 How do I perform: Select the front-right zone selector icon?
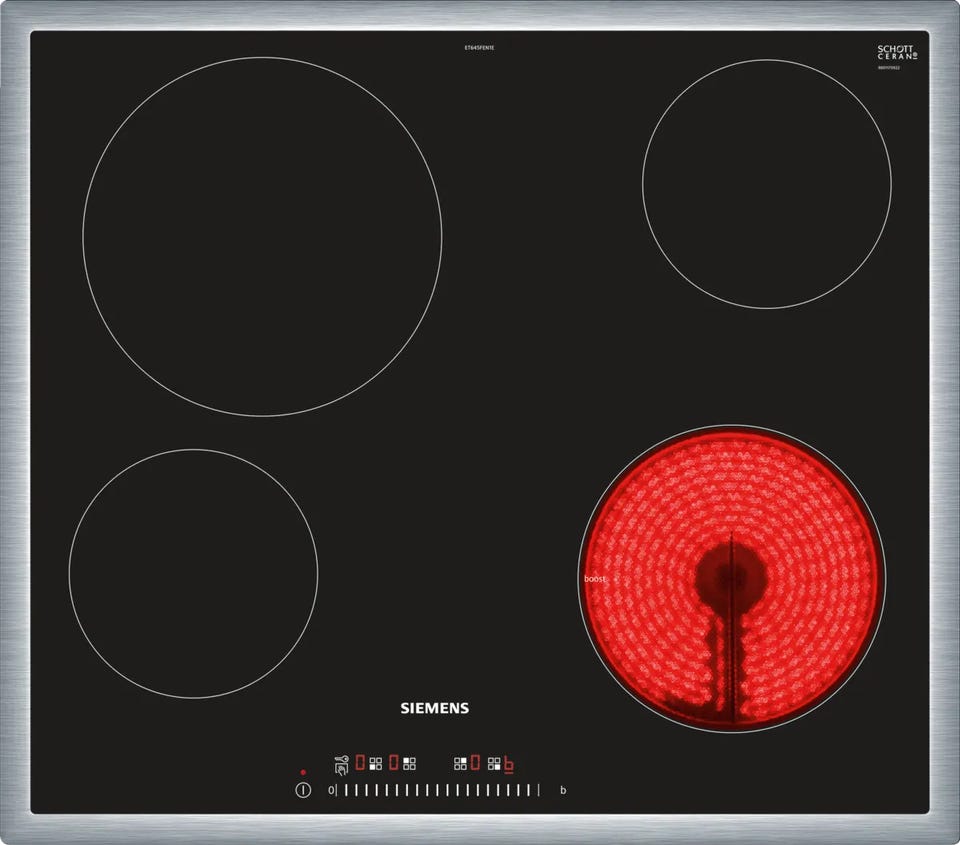pyautogui.click(x=494, y=764)
